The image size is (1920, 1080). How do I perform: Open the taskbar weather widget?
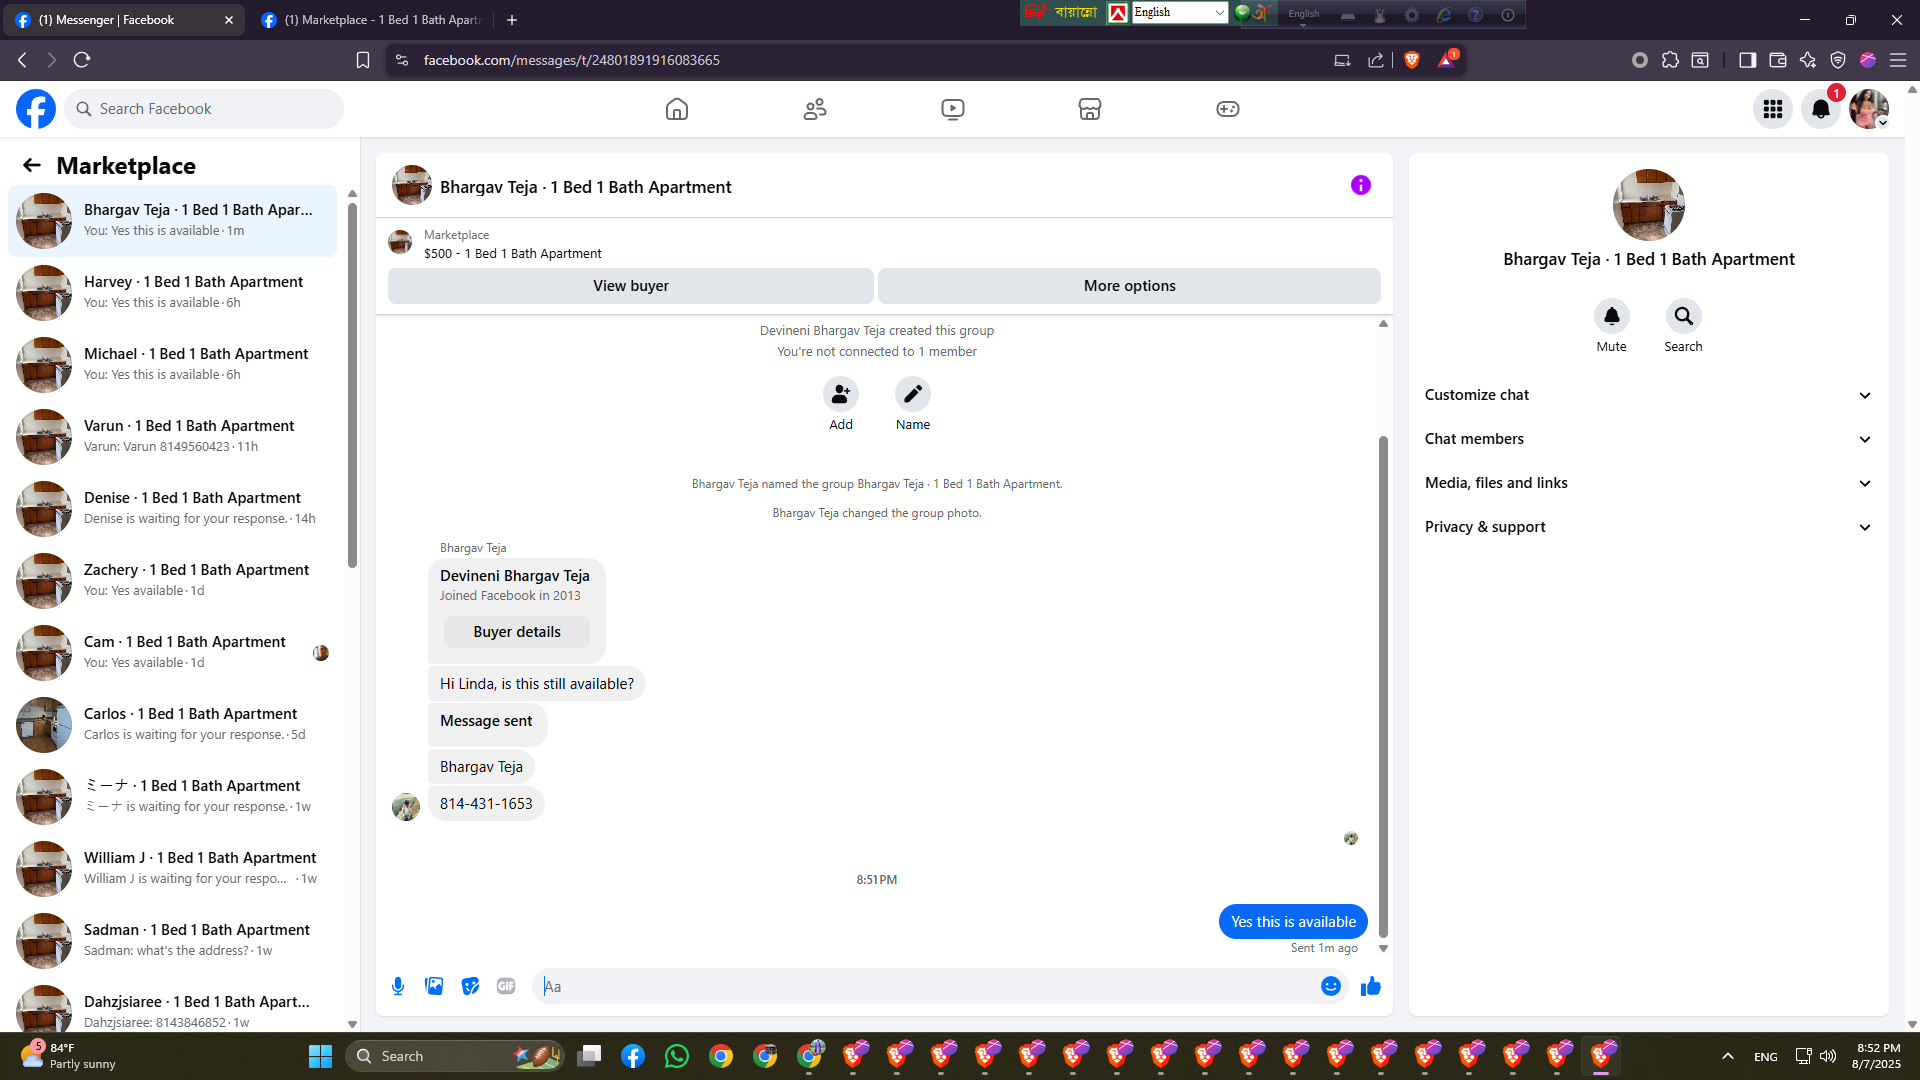coord(68,1056)
